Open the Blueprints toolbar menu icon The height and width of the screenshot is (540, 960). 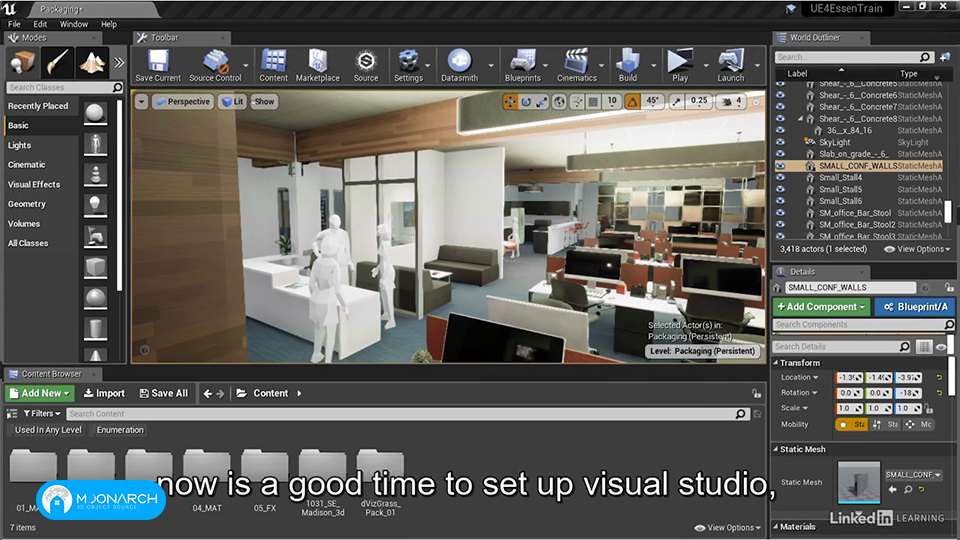pyautogui.click(x=522, y=65)
